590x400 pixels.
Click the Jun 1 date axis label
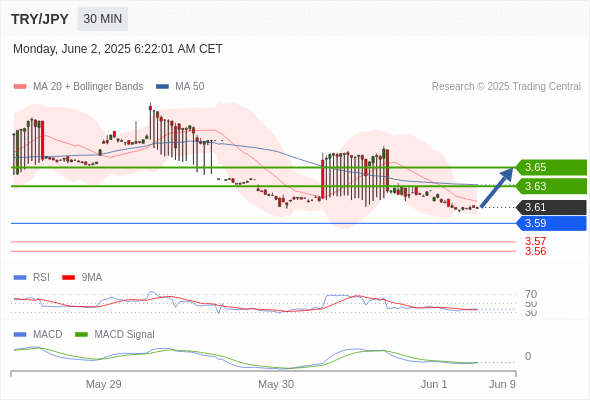pos(434,384)
